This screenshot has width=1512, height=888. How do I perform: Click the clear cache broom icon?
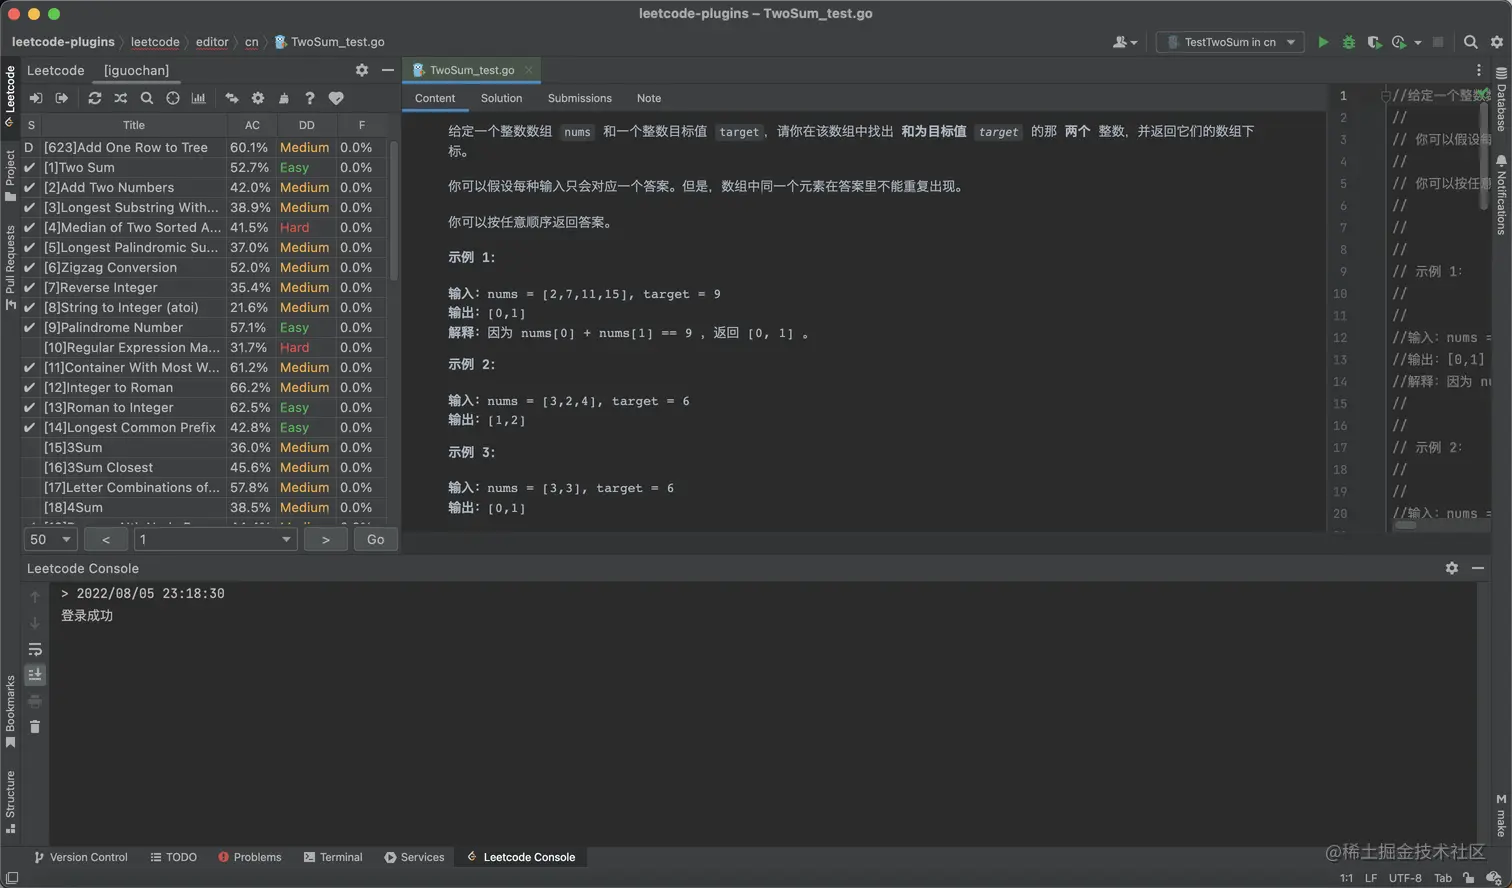[284, 98]
